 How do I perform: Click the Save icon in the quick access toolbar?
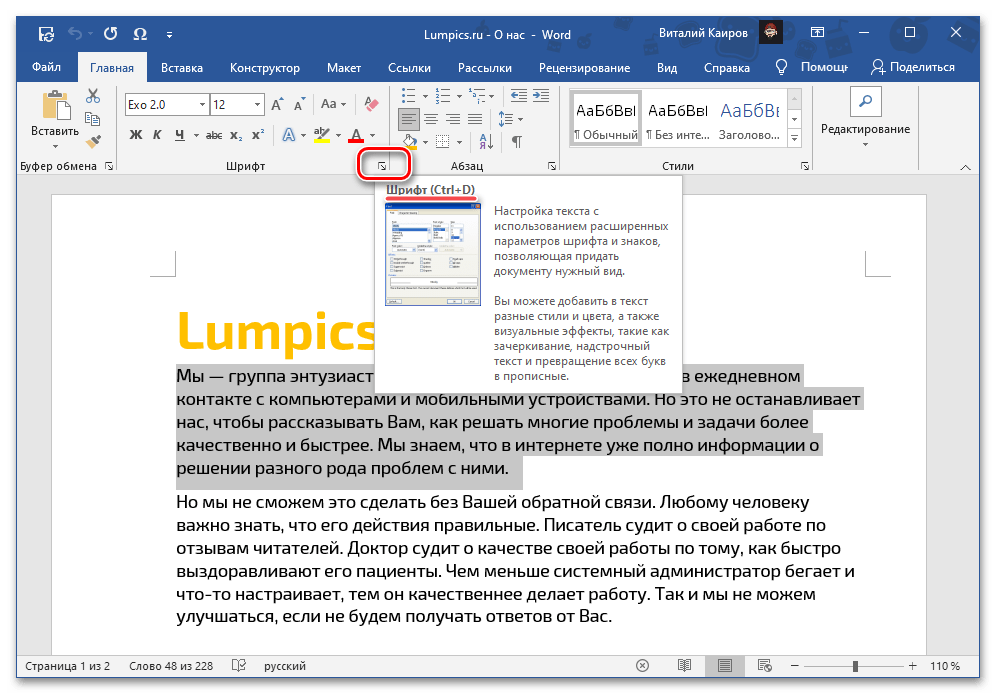[46, 35]
